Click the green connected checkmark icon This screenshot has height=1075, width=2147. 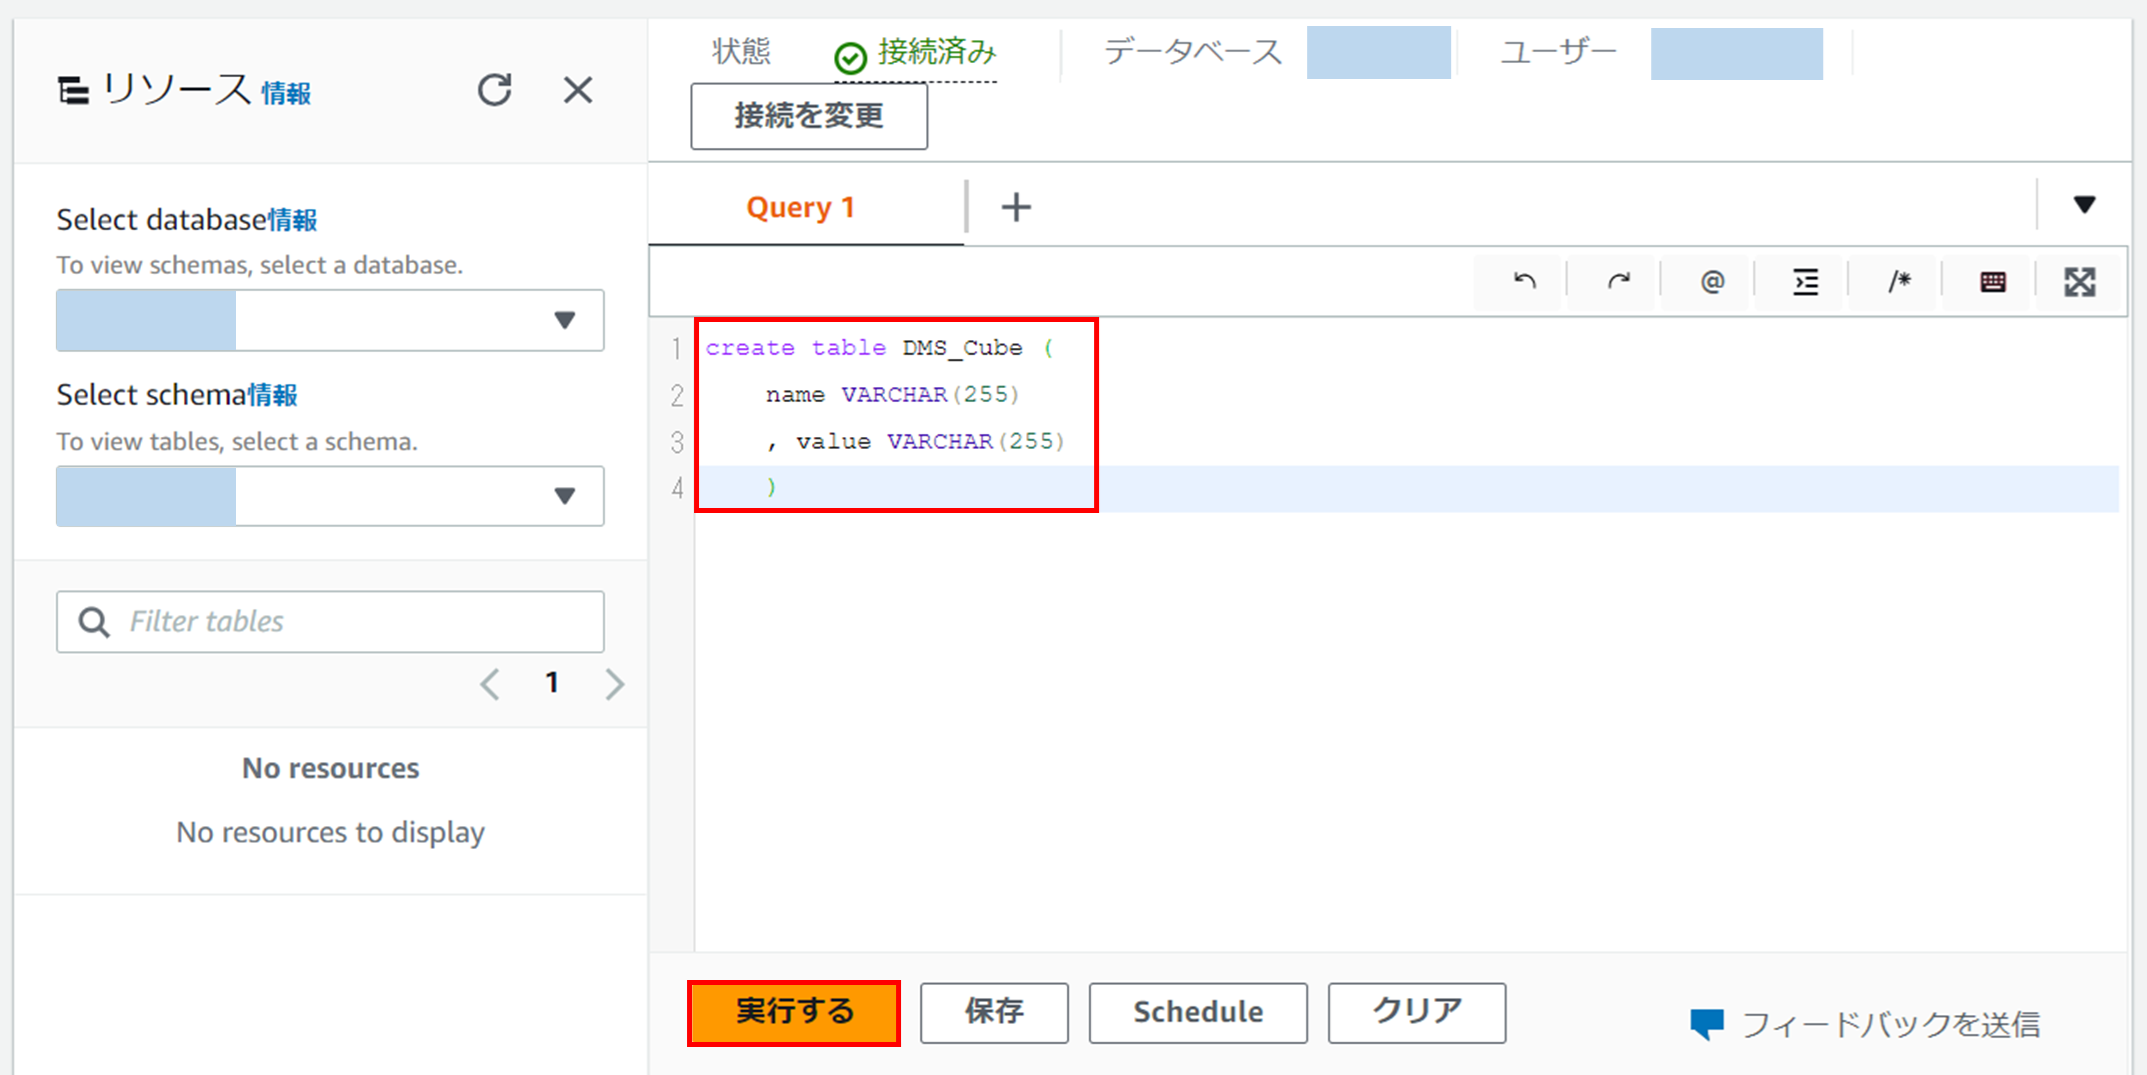coord(850,59)
